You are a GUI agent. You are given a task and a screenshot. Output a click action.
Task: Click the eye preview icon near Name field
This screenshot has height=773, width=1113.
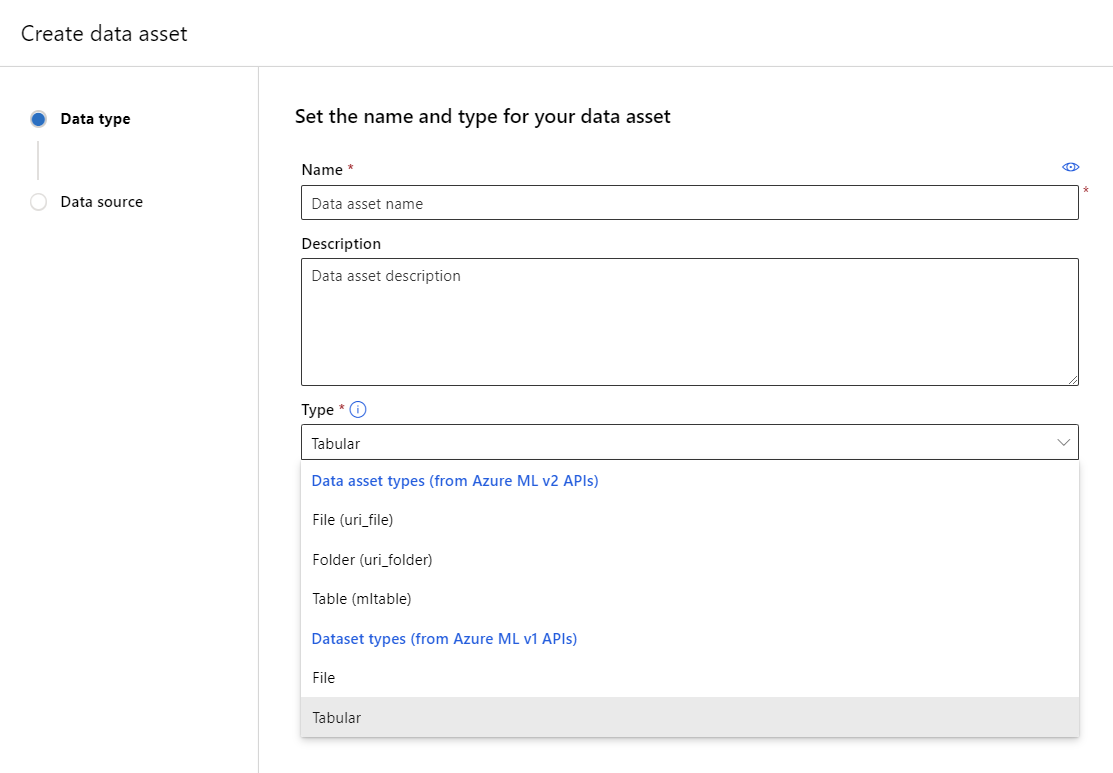1070,167
